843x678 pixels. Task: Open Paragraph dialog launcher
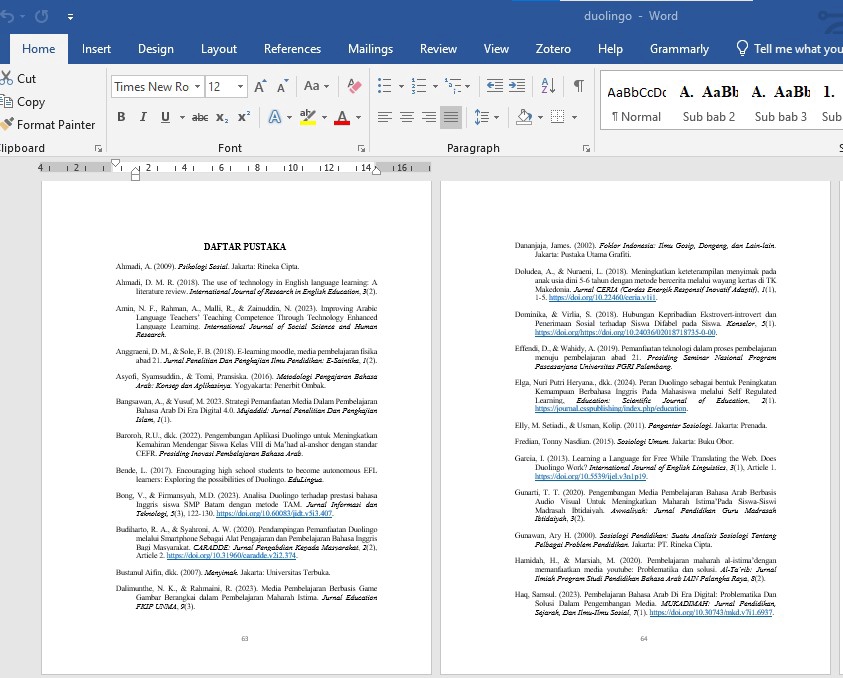[x=586, y=148]
